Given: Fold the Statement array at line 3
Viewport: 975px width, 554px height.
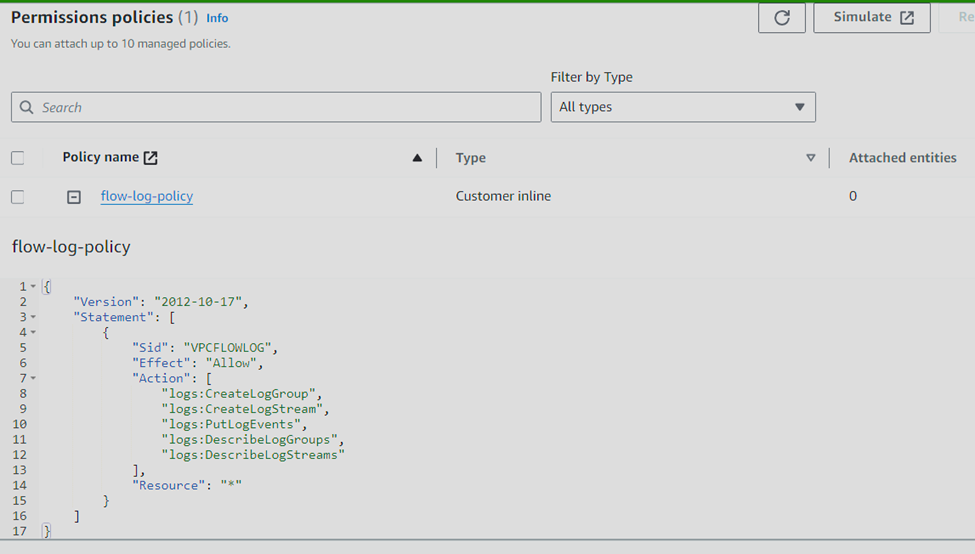Looking at the screenshot, I should click(x=34, y=317).
